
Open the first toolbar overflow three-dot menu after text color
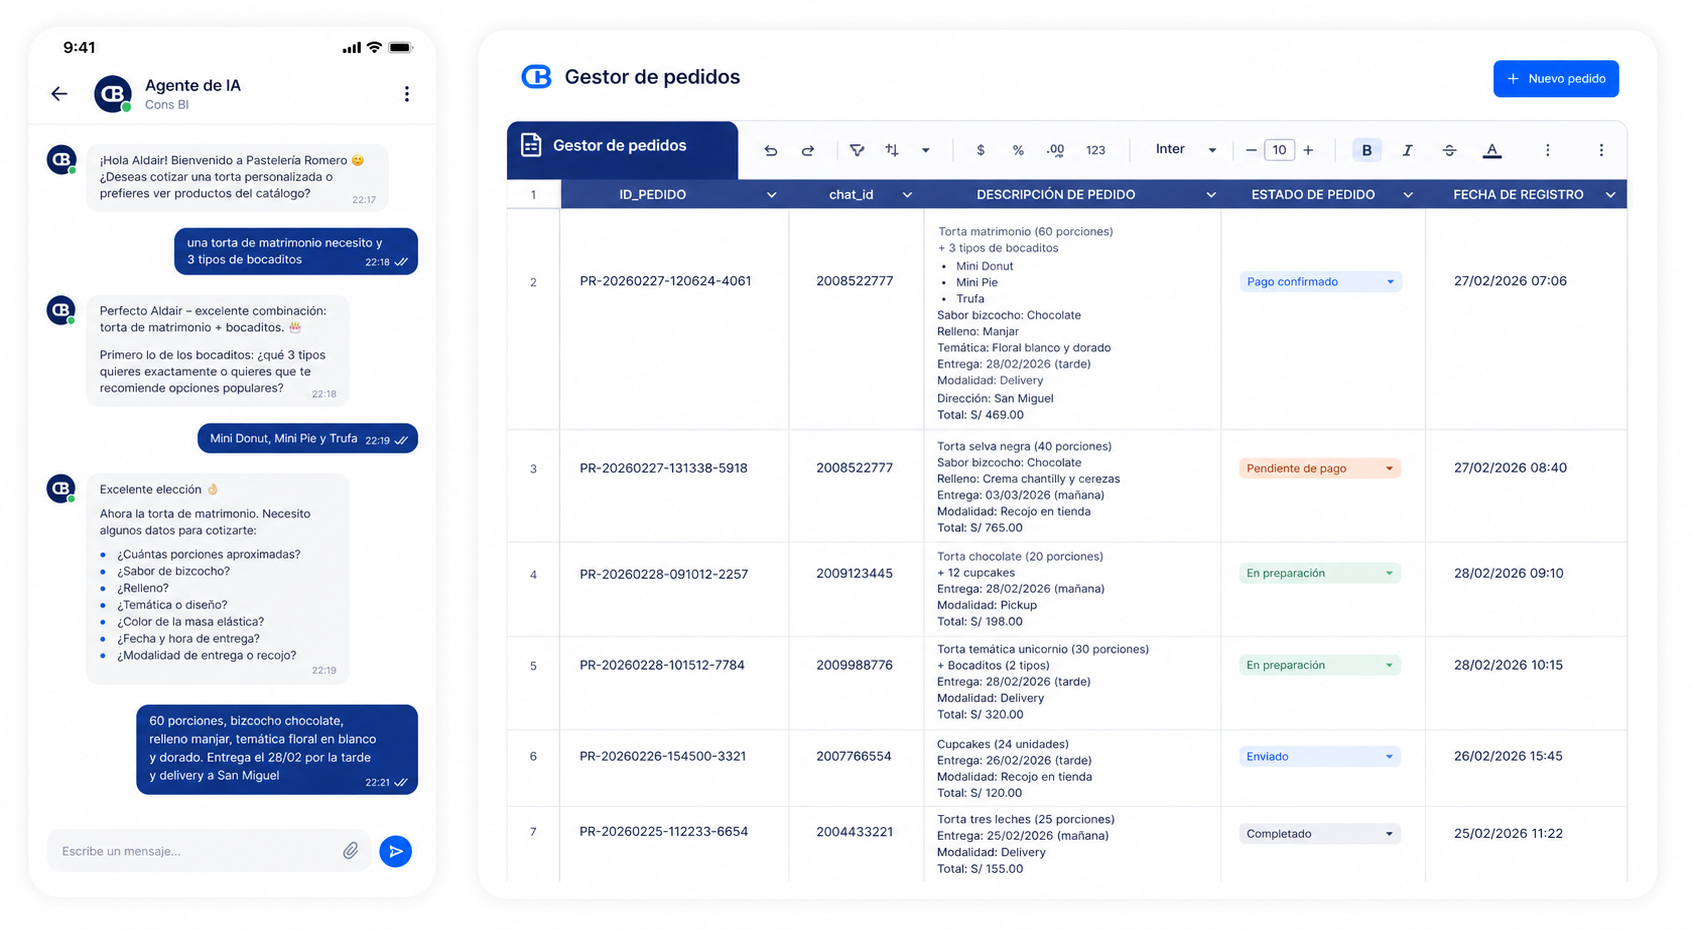pos(1547,150)
